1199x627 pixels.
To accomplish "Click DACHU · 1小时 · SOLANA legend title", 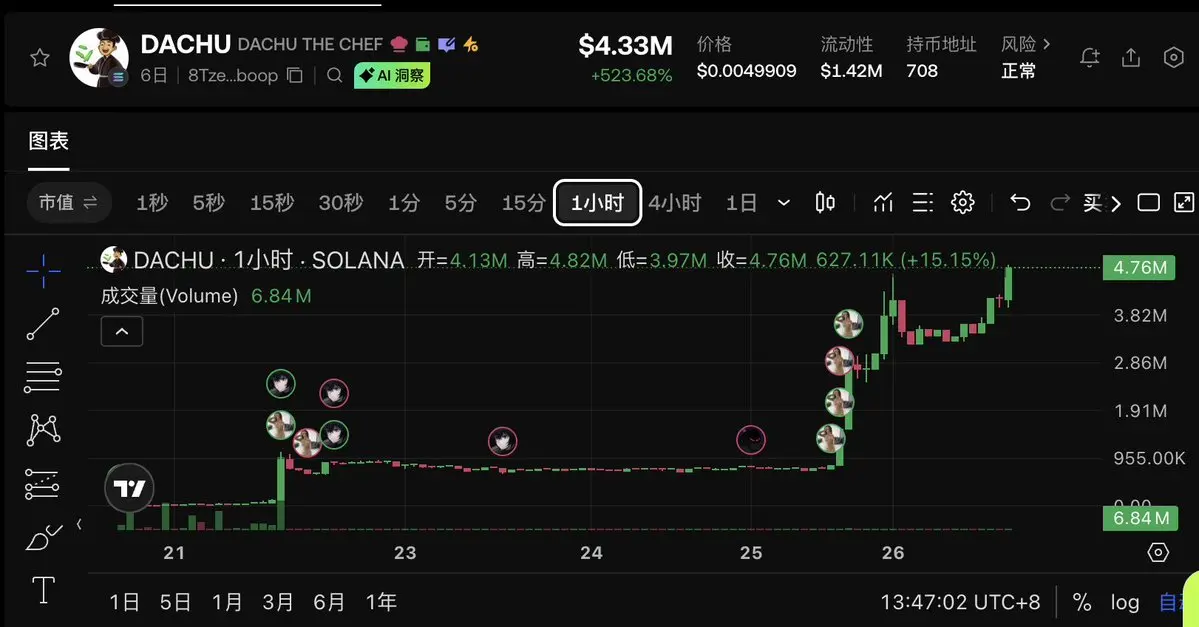I will [x=268, y=260].
